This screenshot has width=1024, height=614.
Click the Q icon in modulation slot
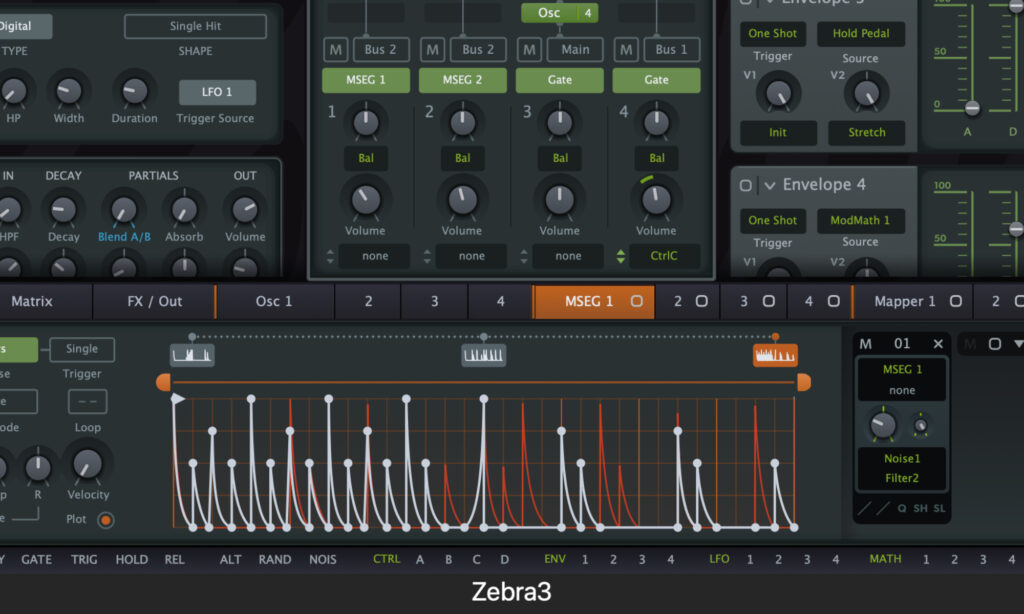tap(901, 508)
